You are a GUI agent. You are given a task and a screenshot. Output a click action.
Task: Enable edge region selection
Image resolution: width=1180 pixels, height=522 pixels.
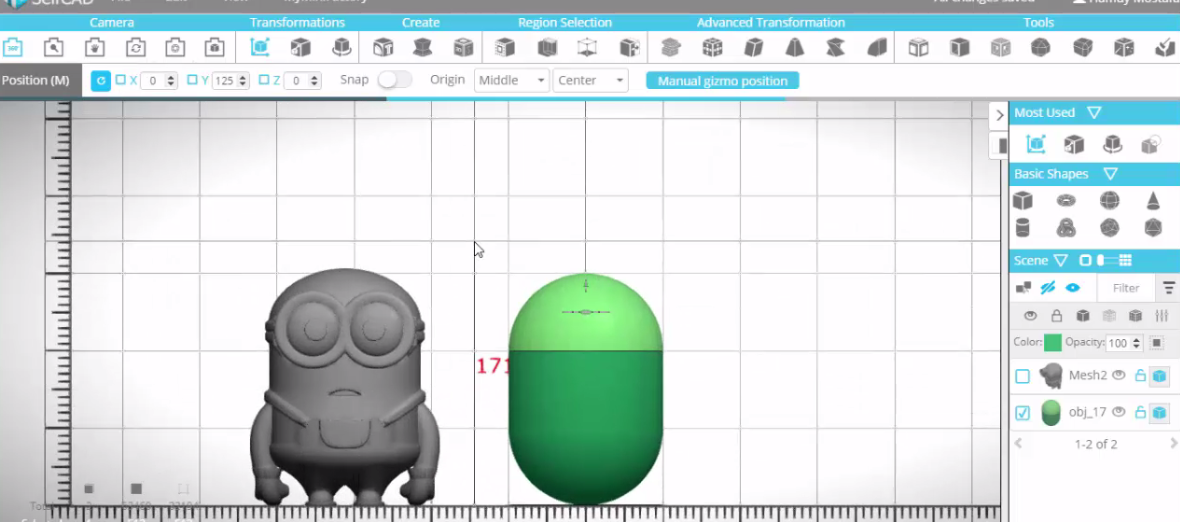click(x=547, y=47)
